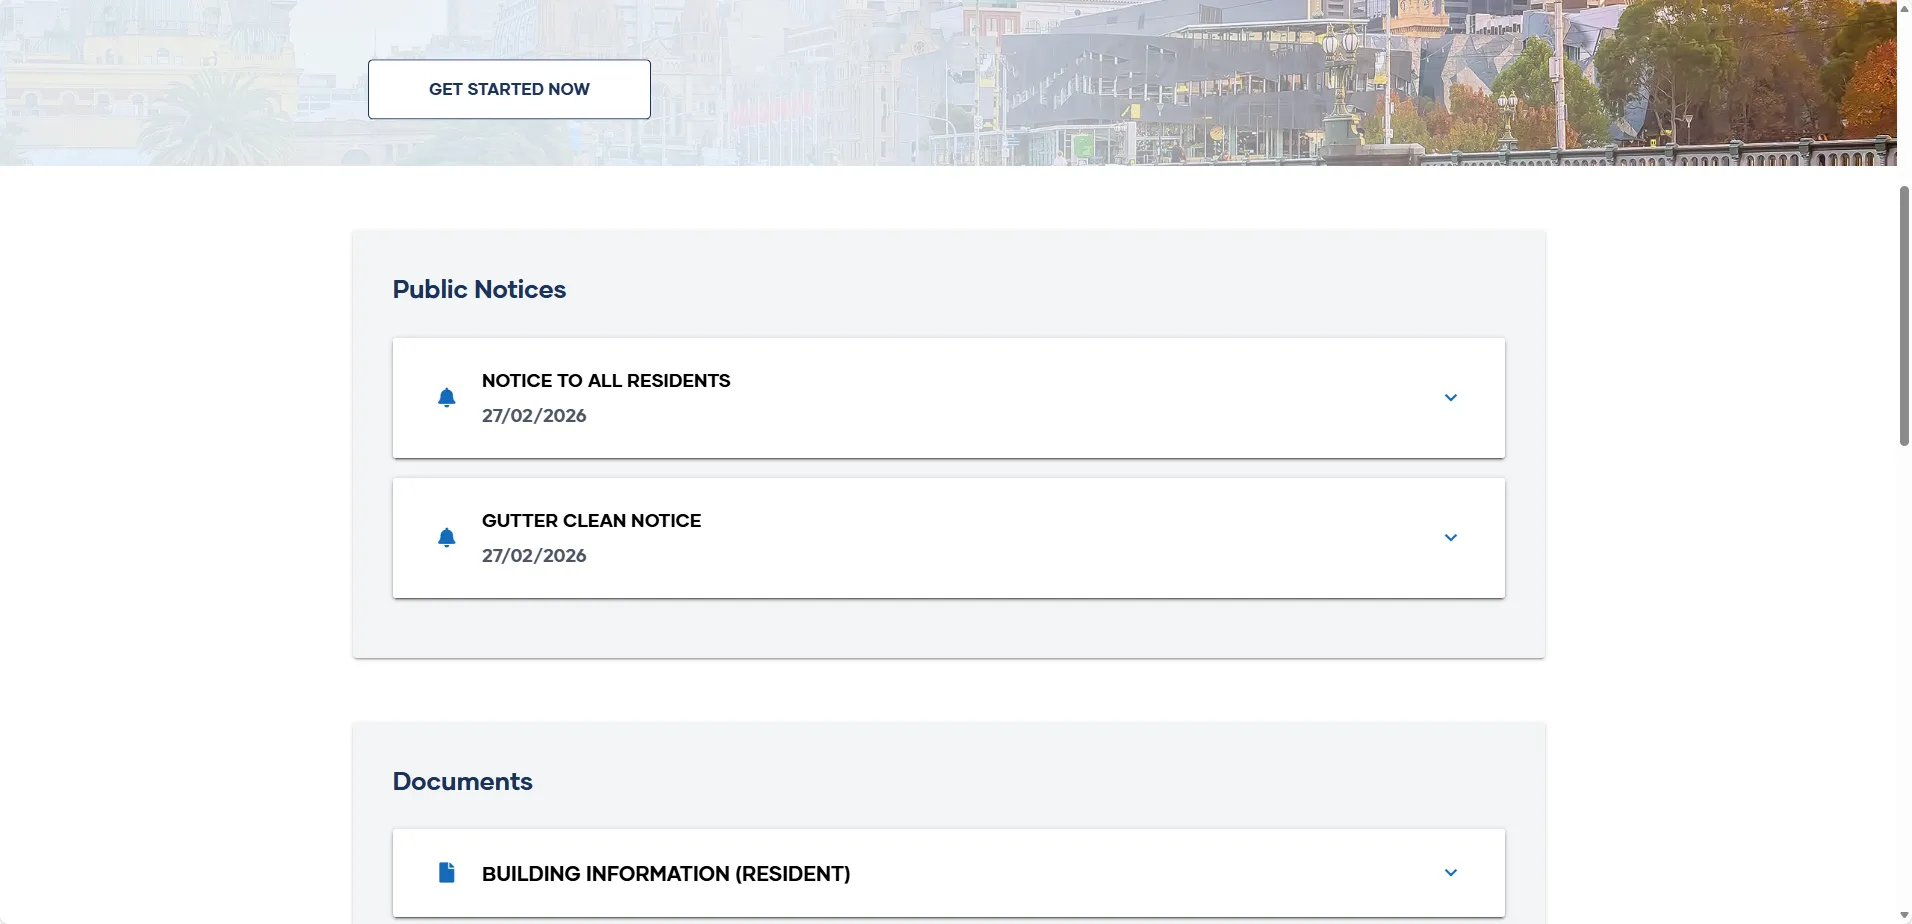Select the date under Notice to All Residents
The width and height of the screenshot is (1912, 924).
[534, 416]
